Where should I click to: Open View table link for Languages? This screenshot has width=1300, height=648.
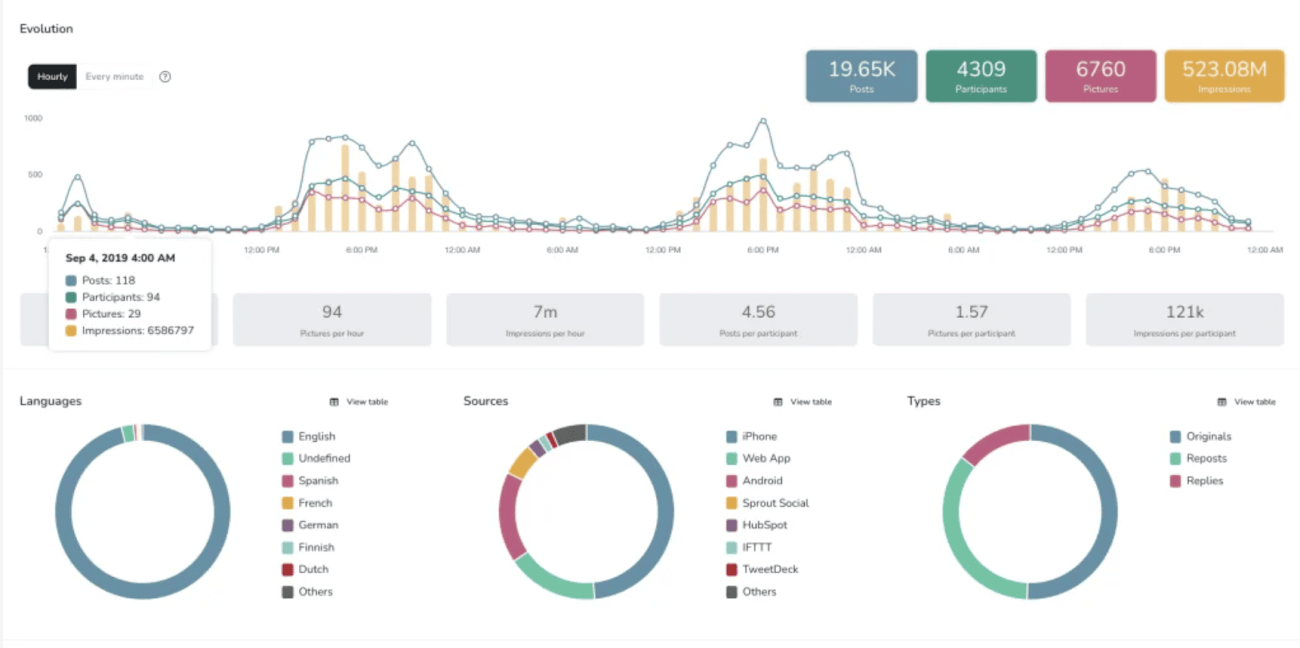click(x=367, y=402)
